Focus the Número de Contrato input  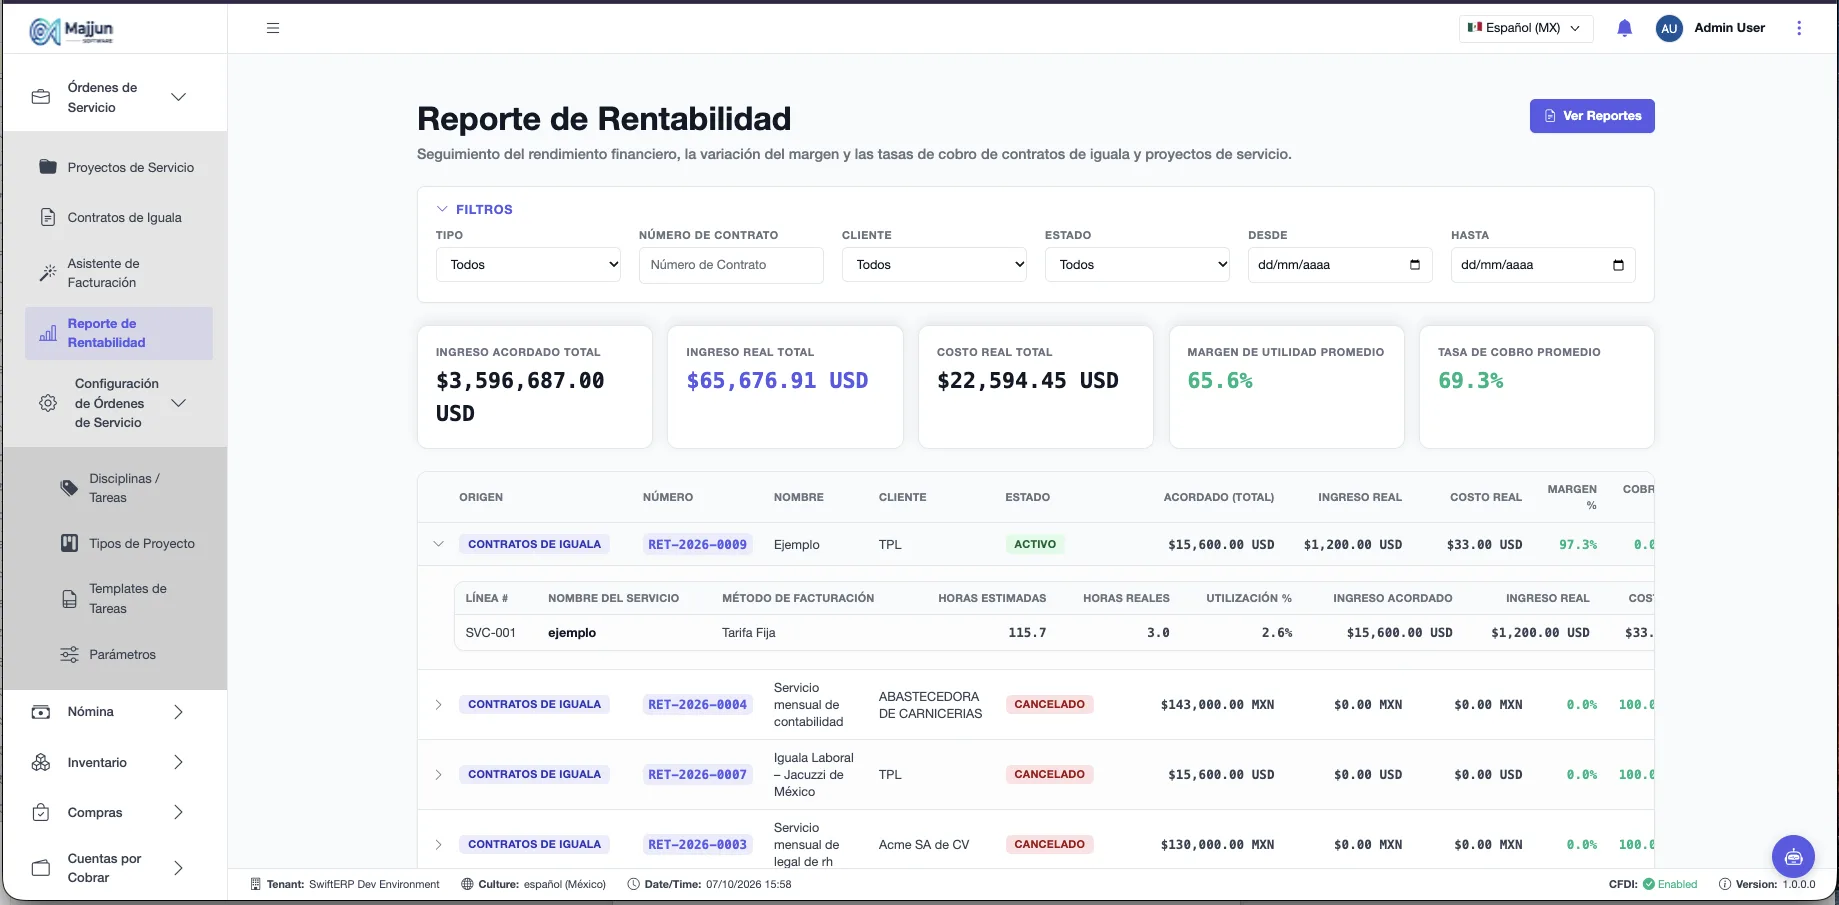click(x=731, y=265)
